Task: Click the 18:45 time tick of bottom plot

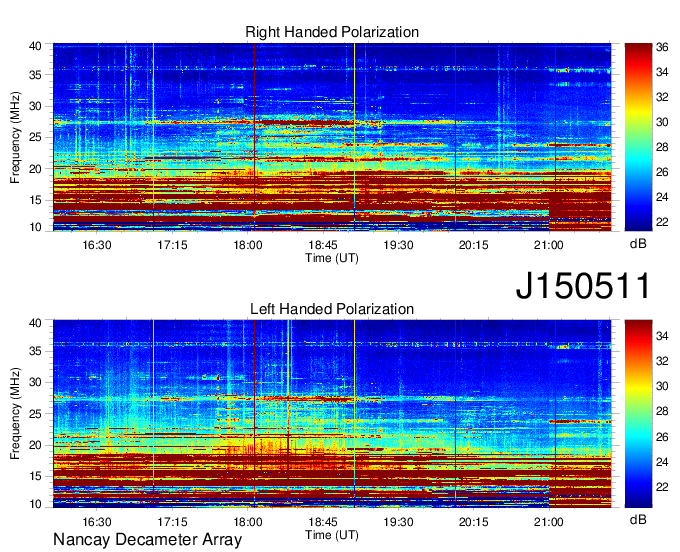Action: pos(323,522)
